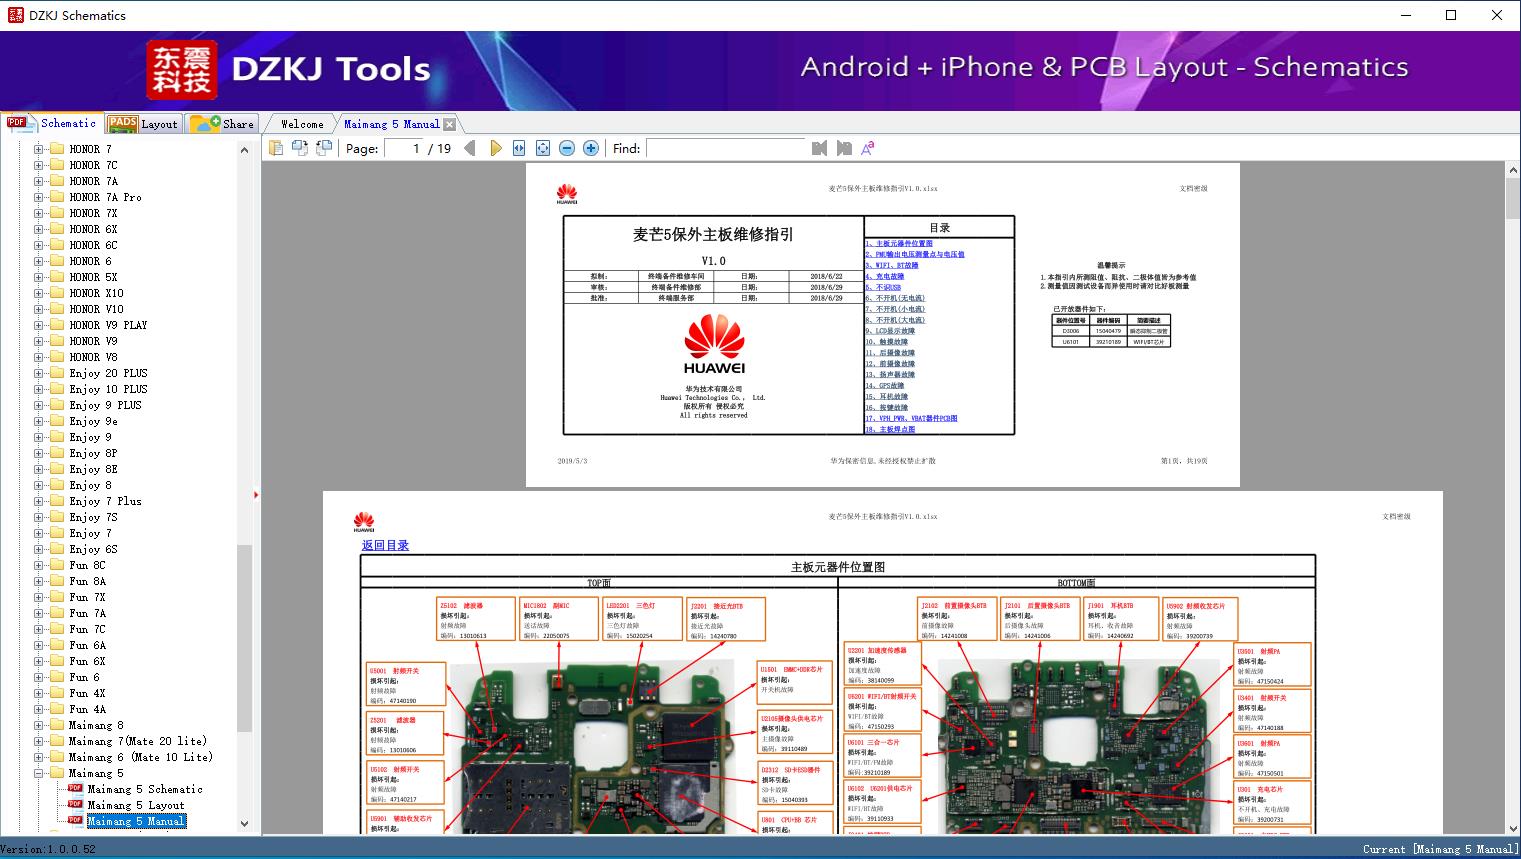Switch to the Schematic tab
The image size is (1521, 859).
click(x=52, y=123)
